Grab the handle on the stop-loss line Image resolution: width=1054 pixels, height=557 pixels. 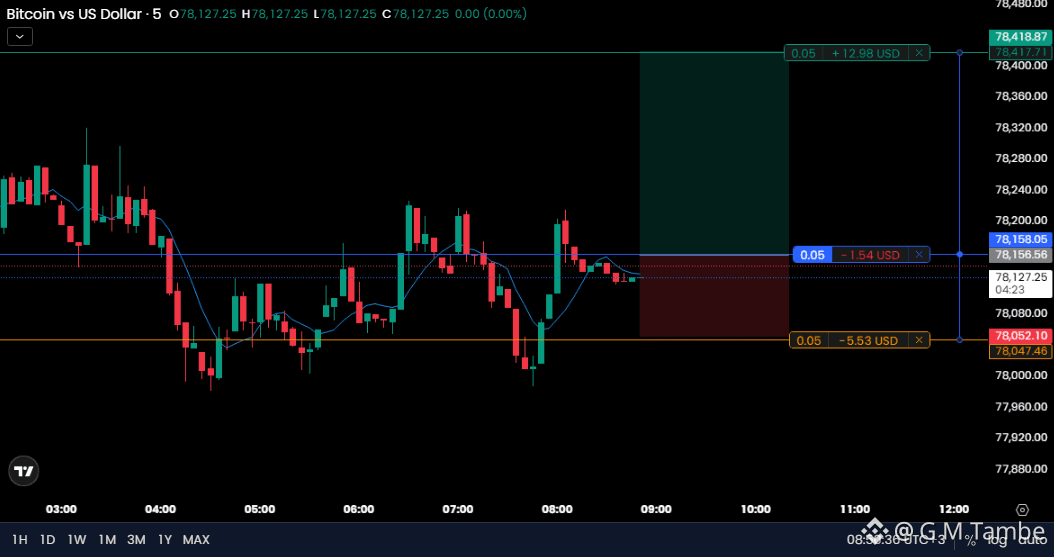959,340
